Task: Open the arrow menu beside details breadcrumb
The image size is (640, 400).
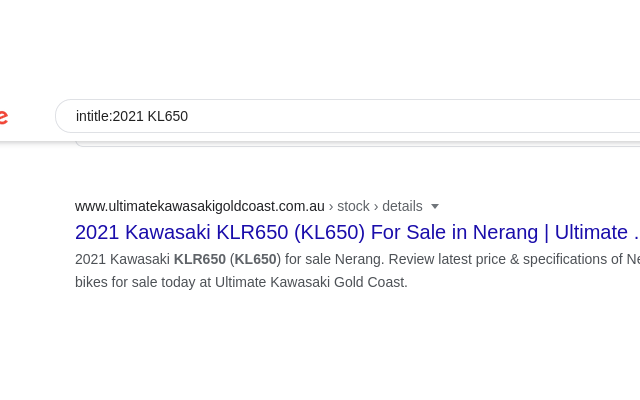Action: tap(435, 207)
